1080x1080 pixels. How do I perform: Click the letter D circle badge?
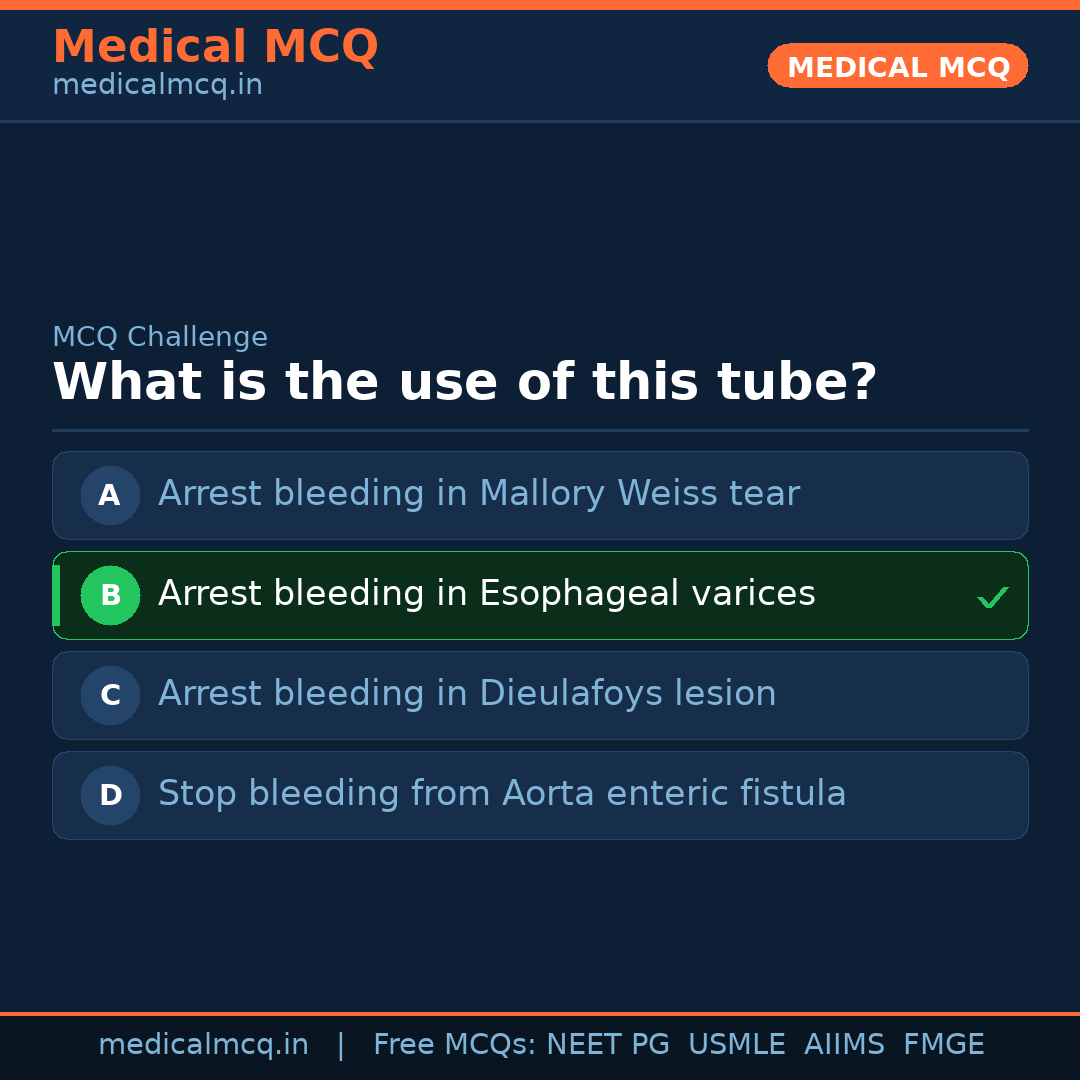[x=110, y=795]
